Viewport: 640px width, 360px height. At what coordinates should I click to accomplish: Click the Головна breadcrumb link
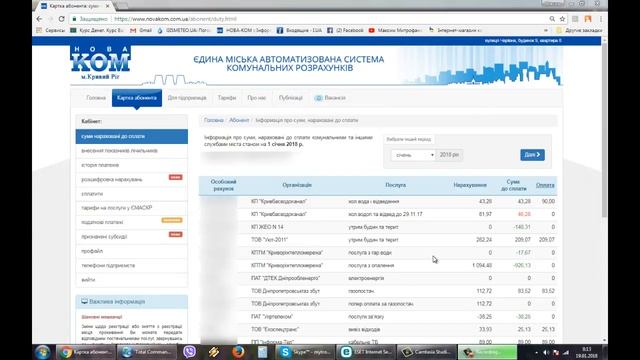pyautogui.click(x=213, y=120)
